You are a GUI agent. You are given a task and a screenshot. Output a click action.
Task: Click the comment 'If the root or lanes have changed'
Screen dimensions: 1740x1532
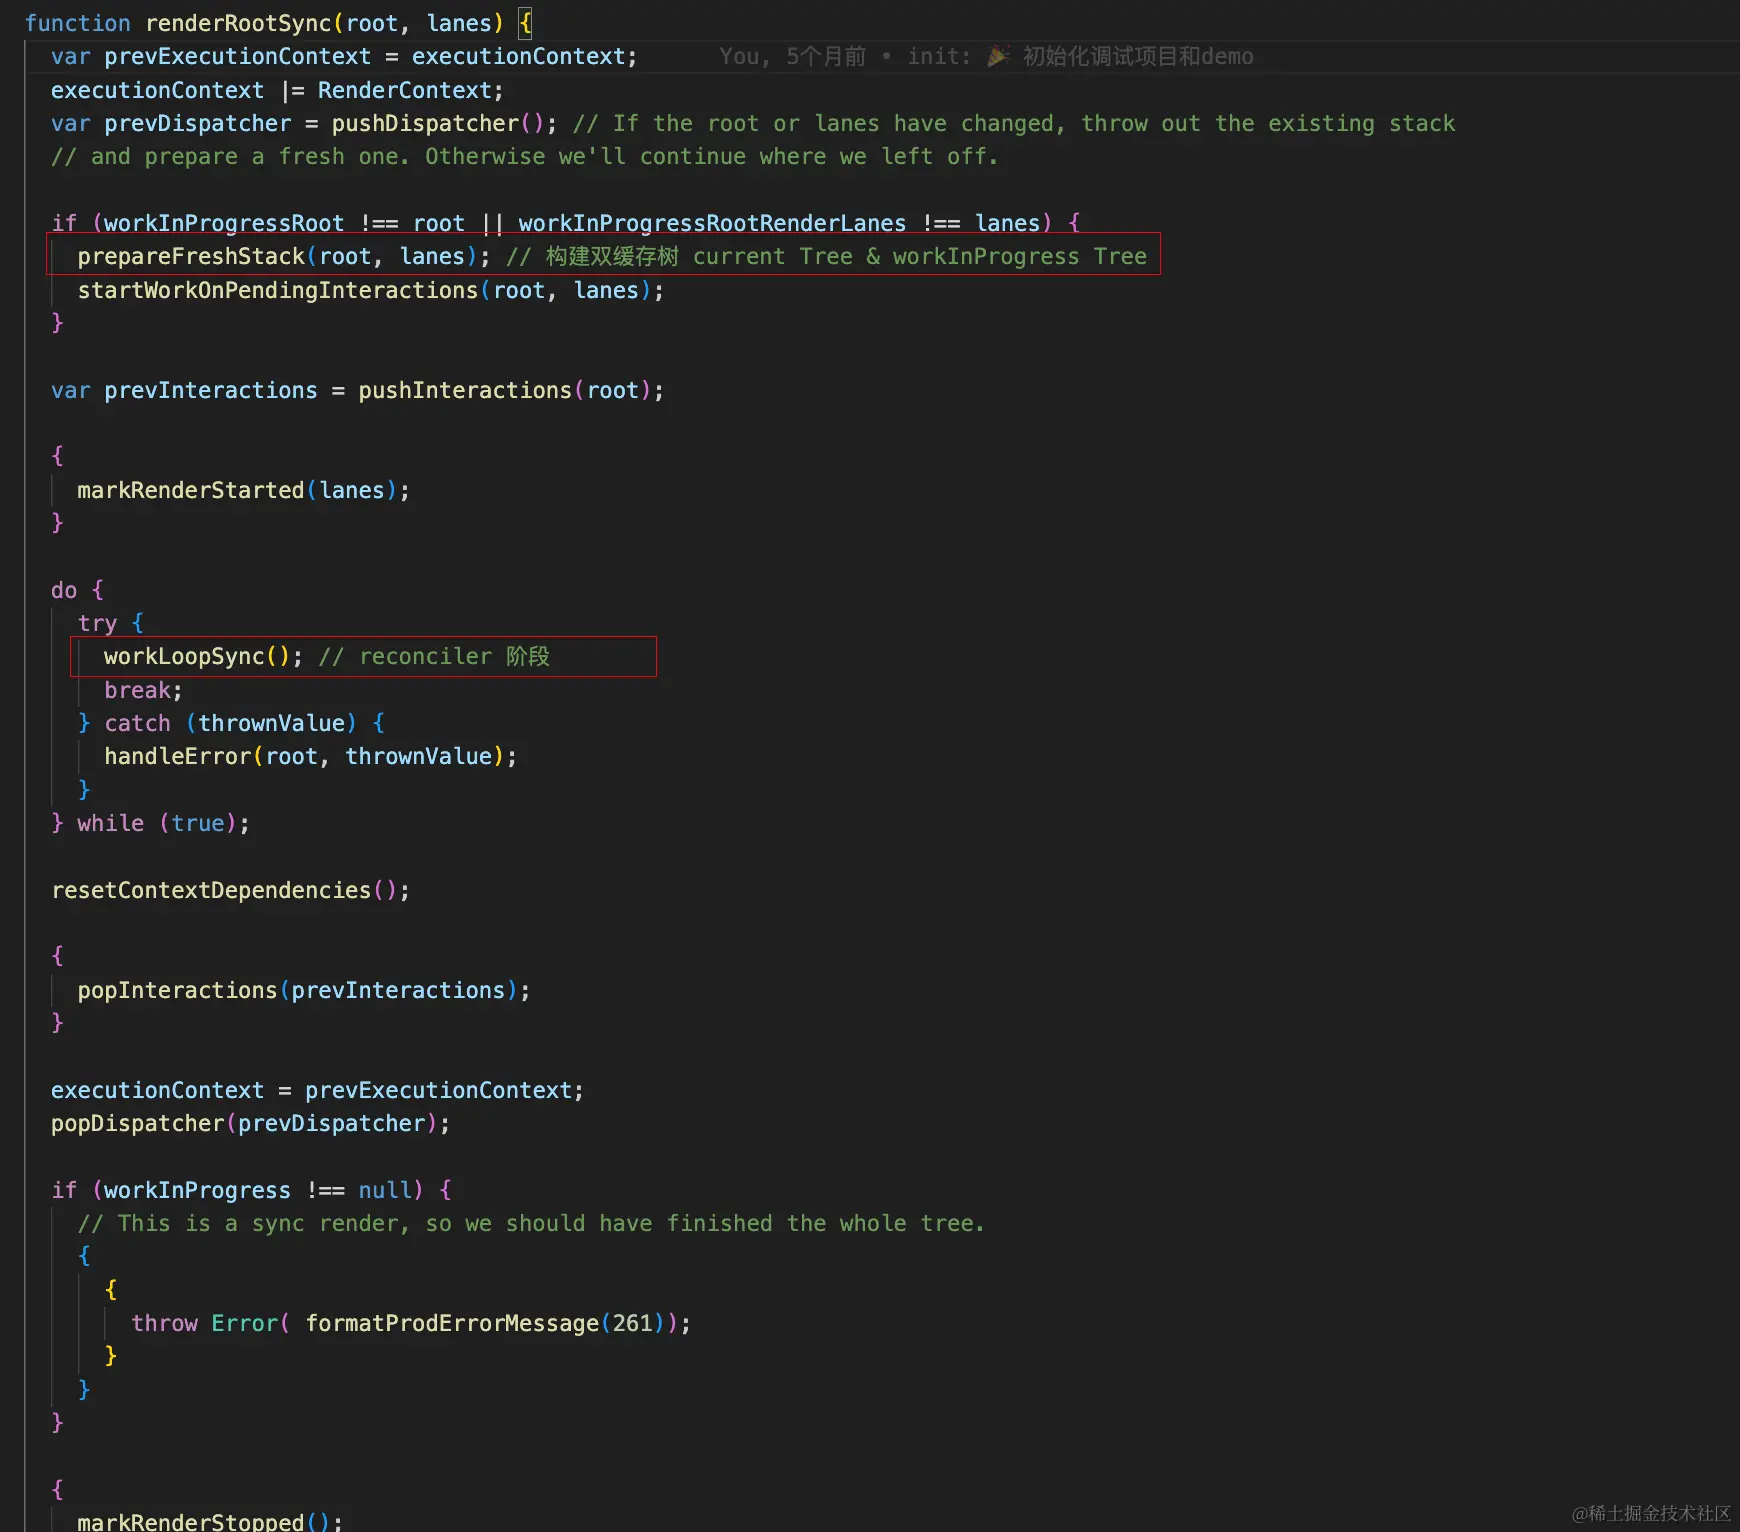tap(839, 123)
